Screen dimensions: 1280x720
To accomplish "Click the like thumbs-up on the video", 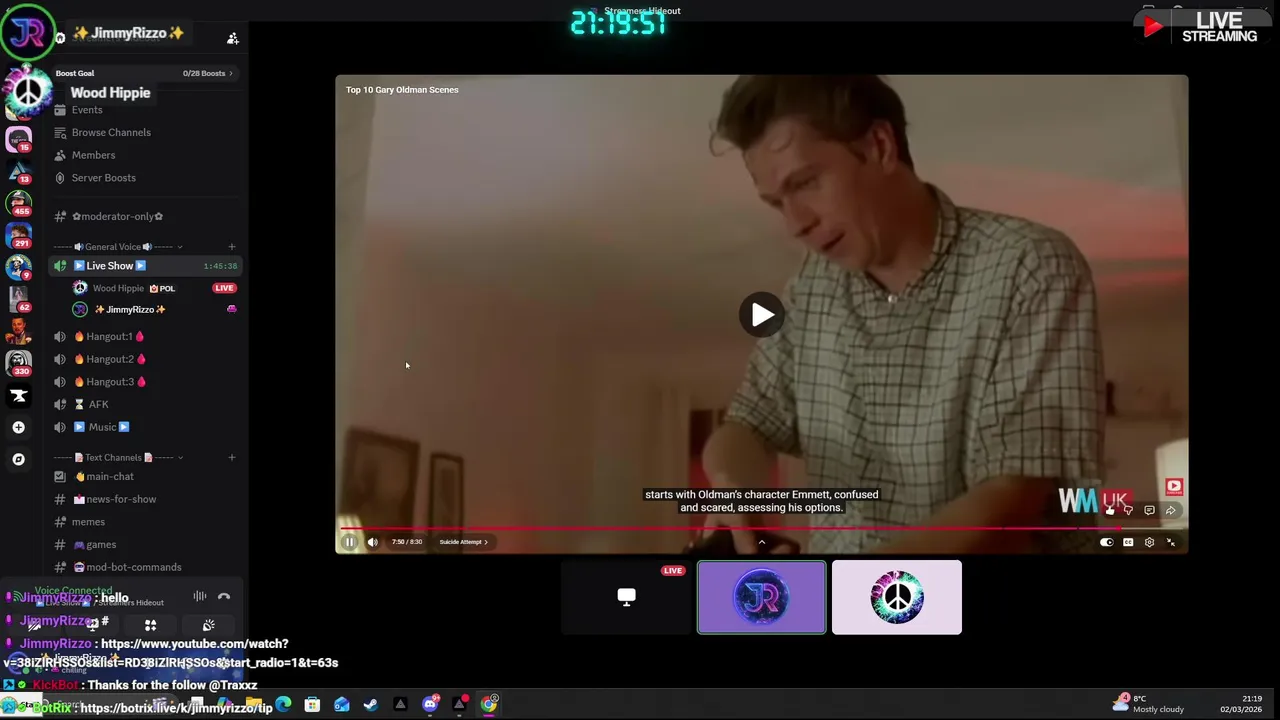I will (1109, 510).
